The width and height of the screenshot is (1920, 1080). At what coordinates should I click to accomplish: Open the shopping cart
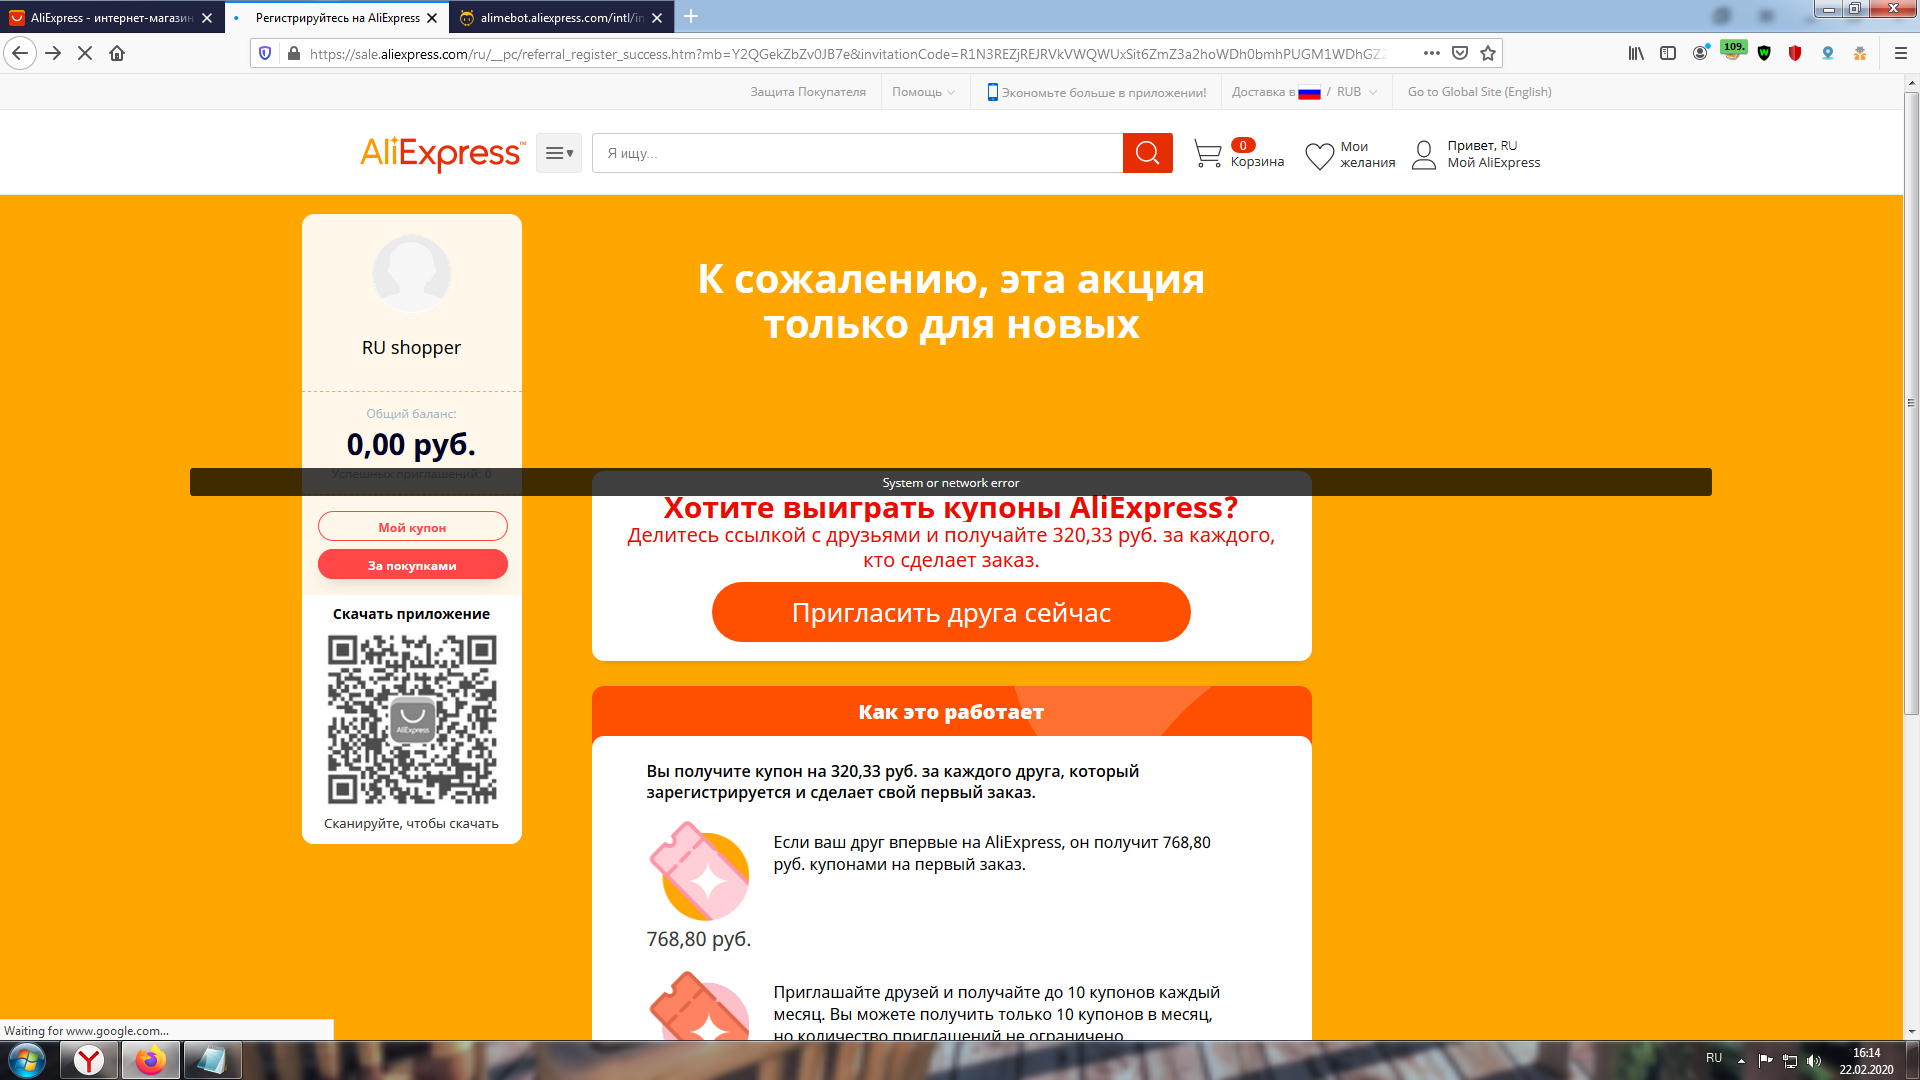[x=1208, y=154]
